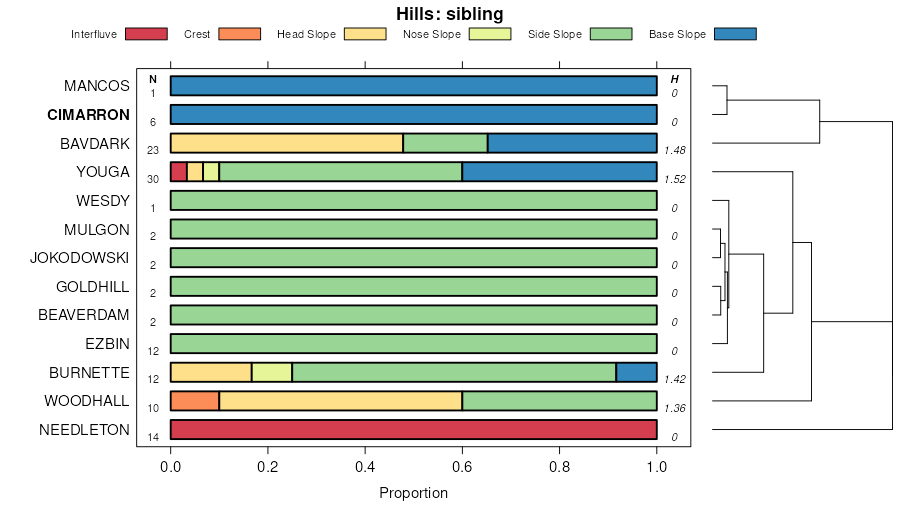The image size is (900, 520).
Task: Click the Interfluve red legend swatch
Action: [146, 34]
